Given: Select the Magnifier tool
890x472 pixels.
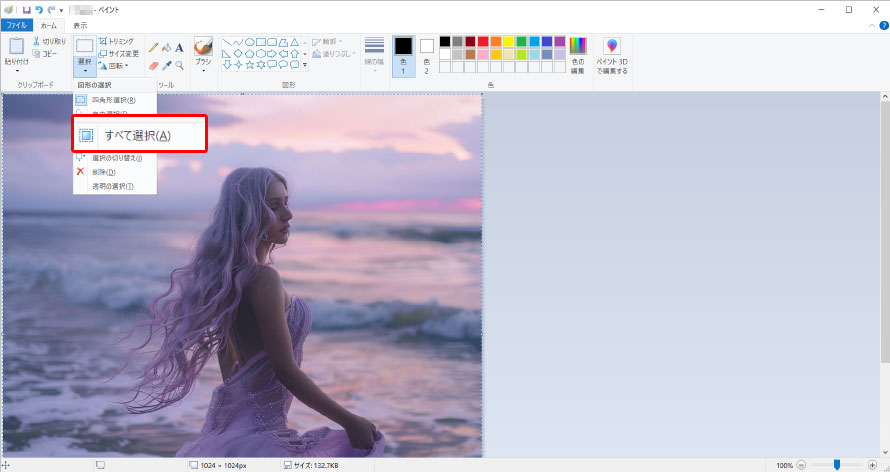Looking at the screenshot, I should (x=179, y=66).
